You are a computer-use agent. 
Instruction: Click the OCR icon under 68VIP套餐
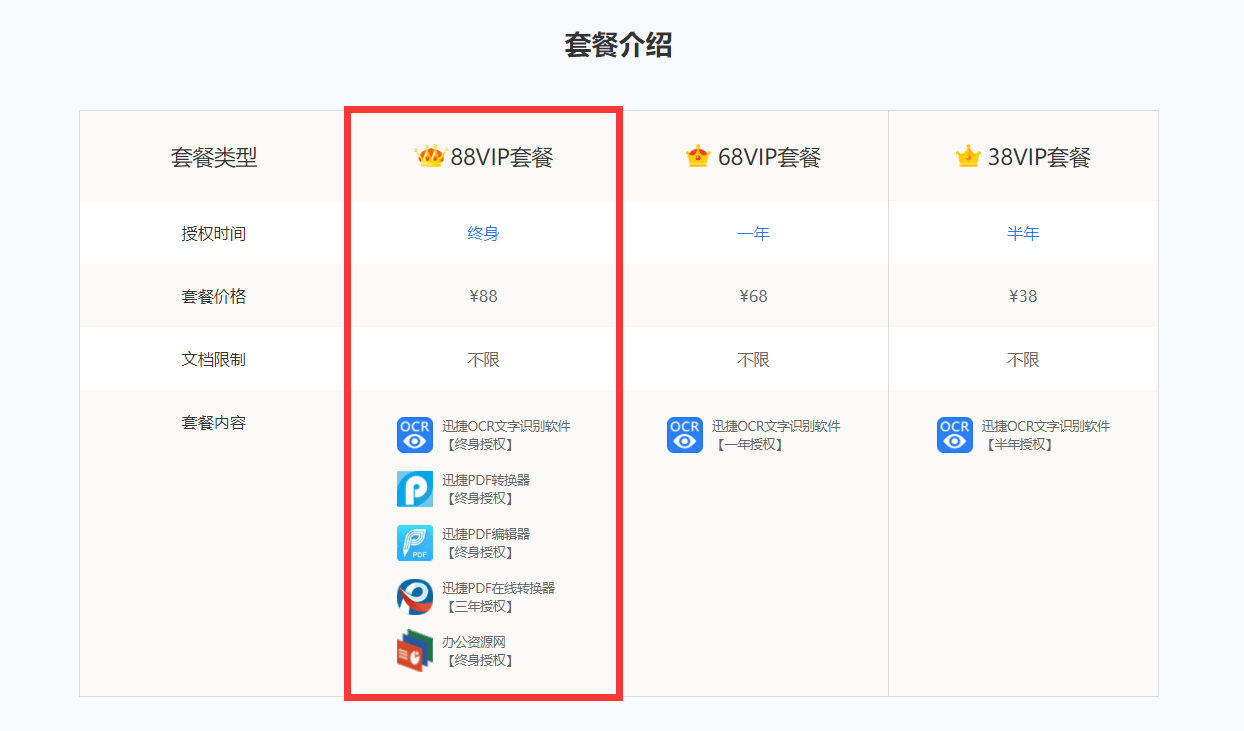684,434
